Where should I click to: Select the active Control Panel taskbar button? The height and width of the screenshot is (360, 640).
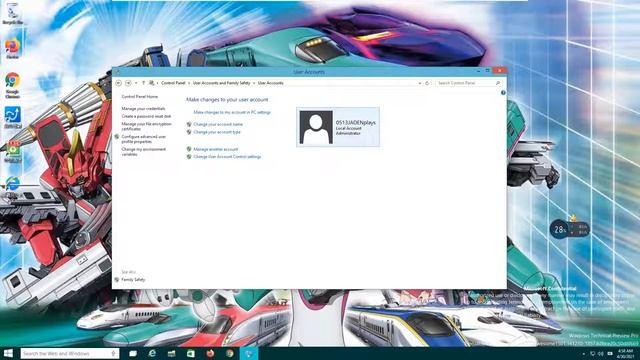(x=249, y=353)
